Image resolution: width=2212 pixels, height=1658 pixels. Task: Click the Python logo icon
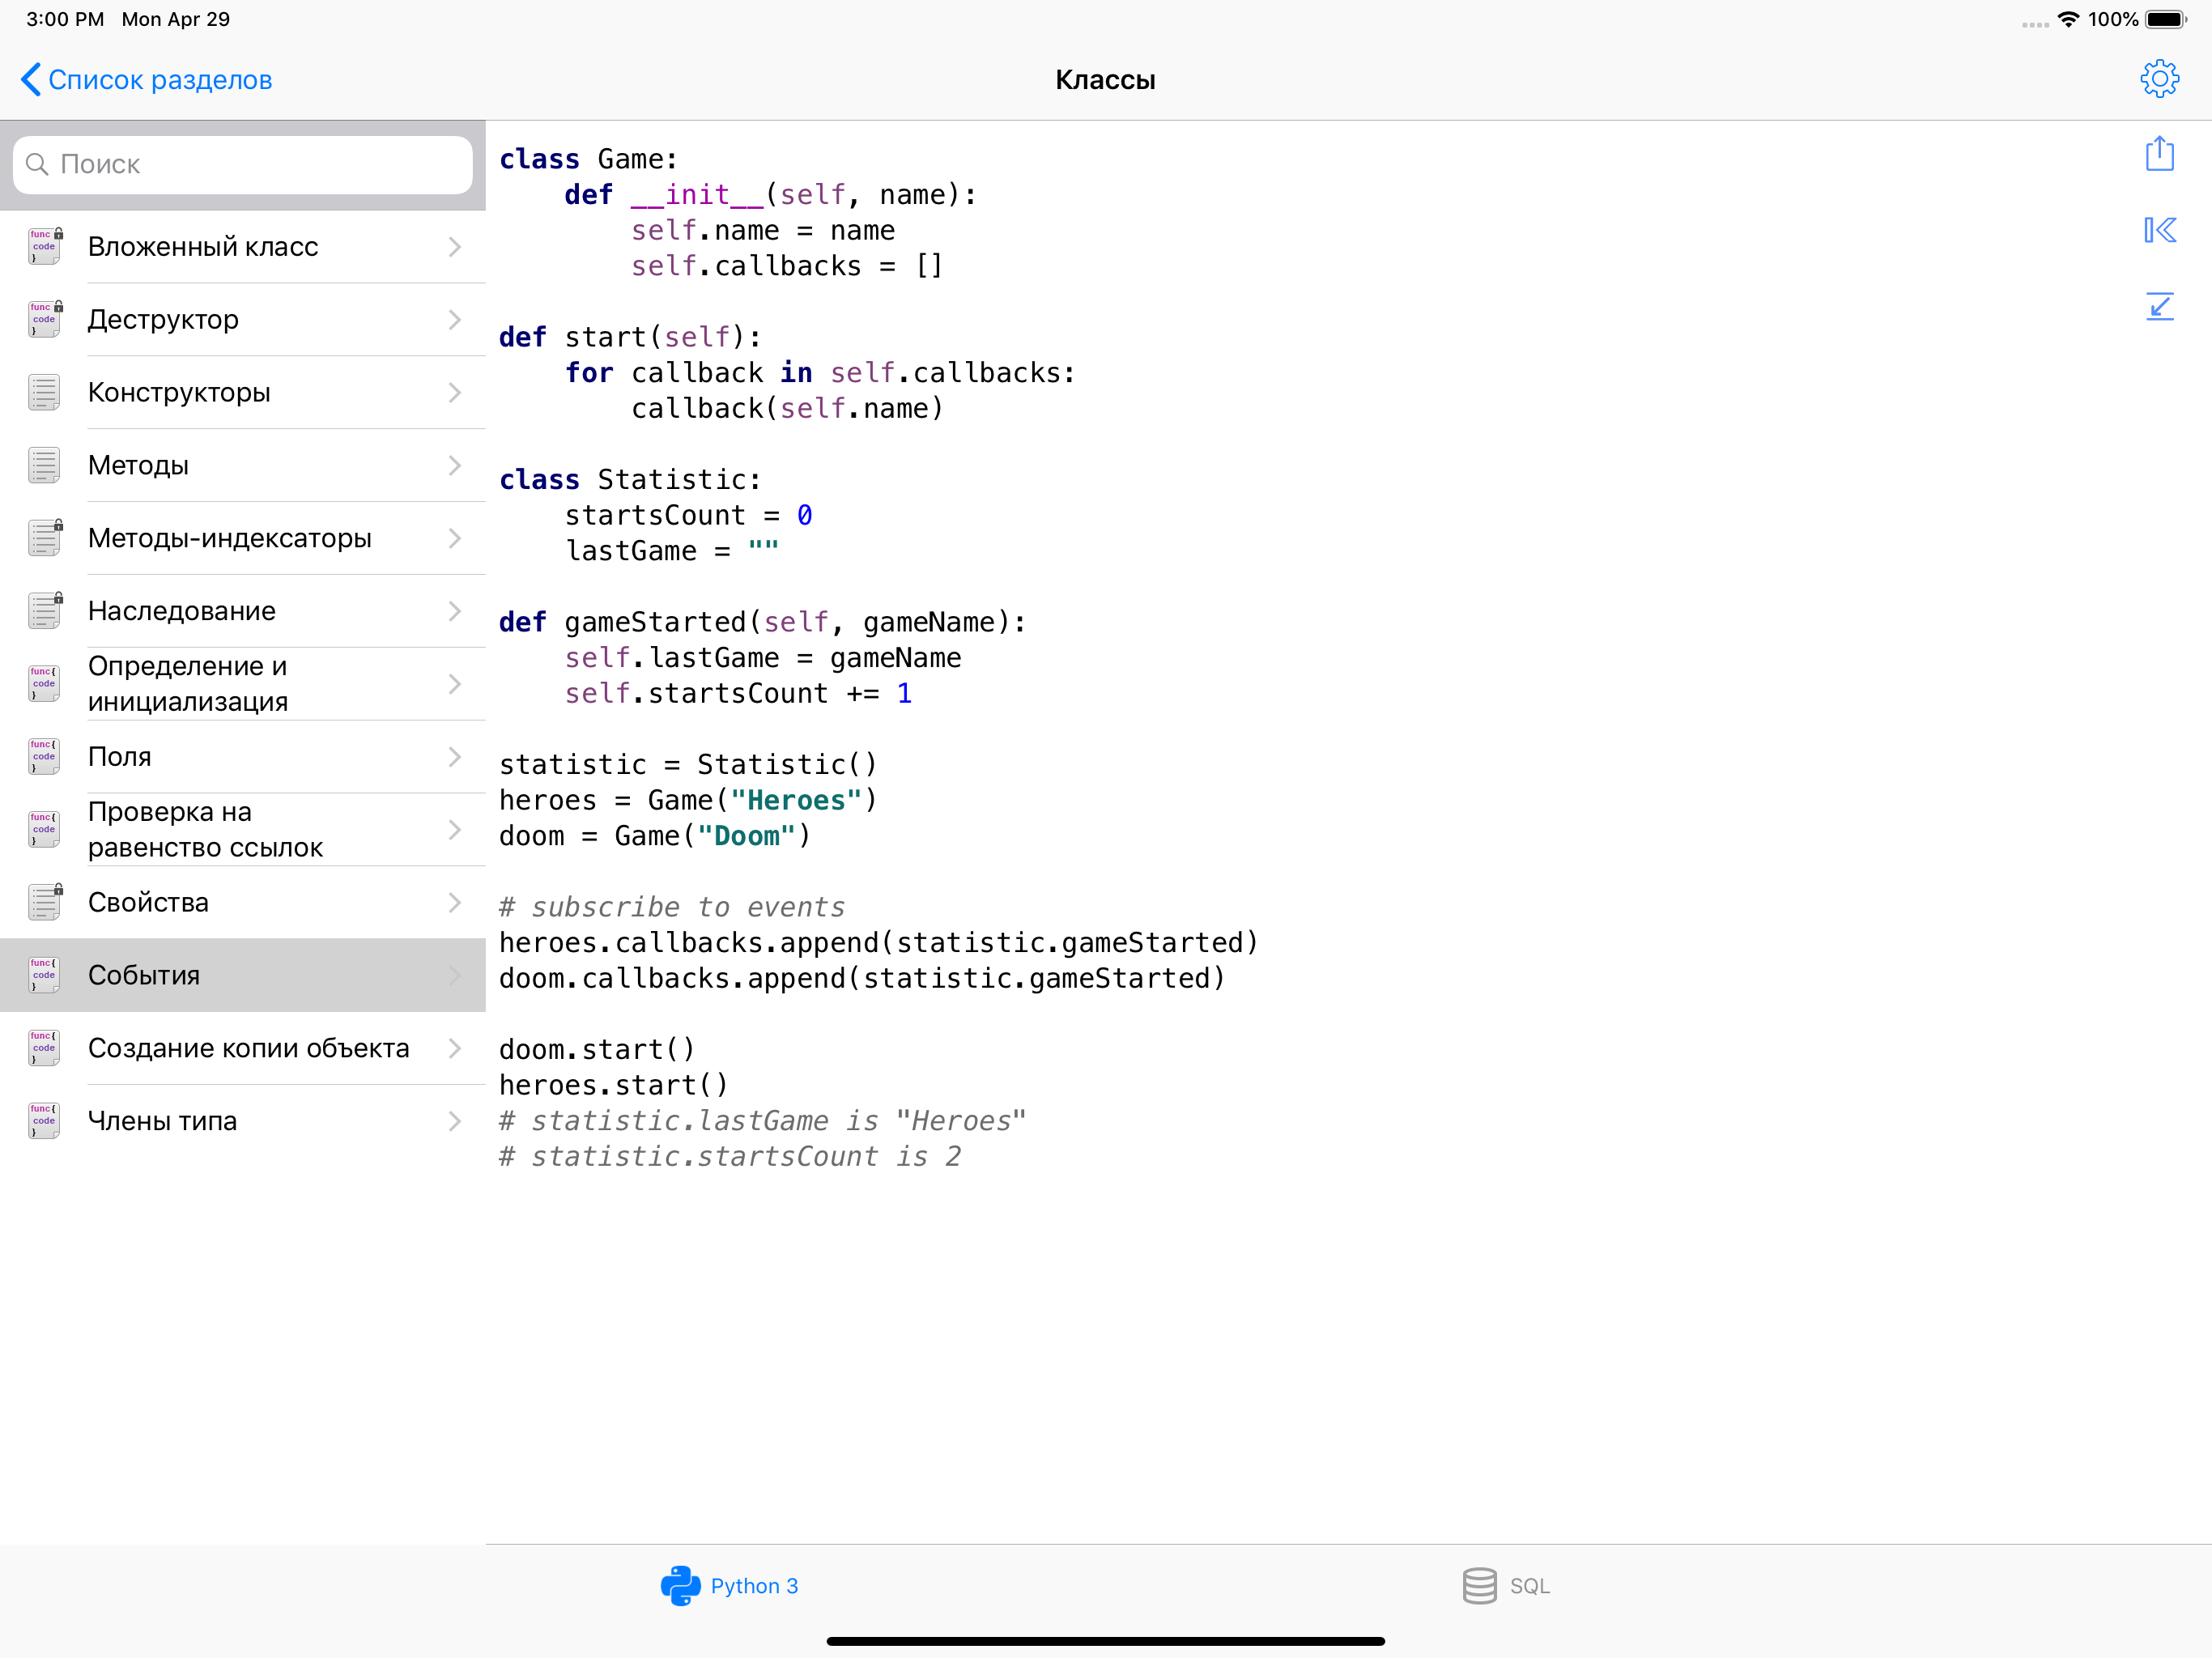pyautogui.click(x=680, y=1585)
